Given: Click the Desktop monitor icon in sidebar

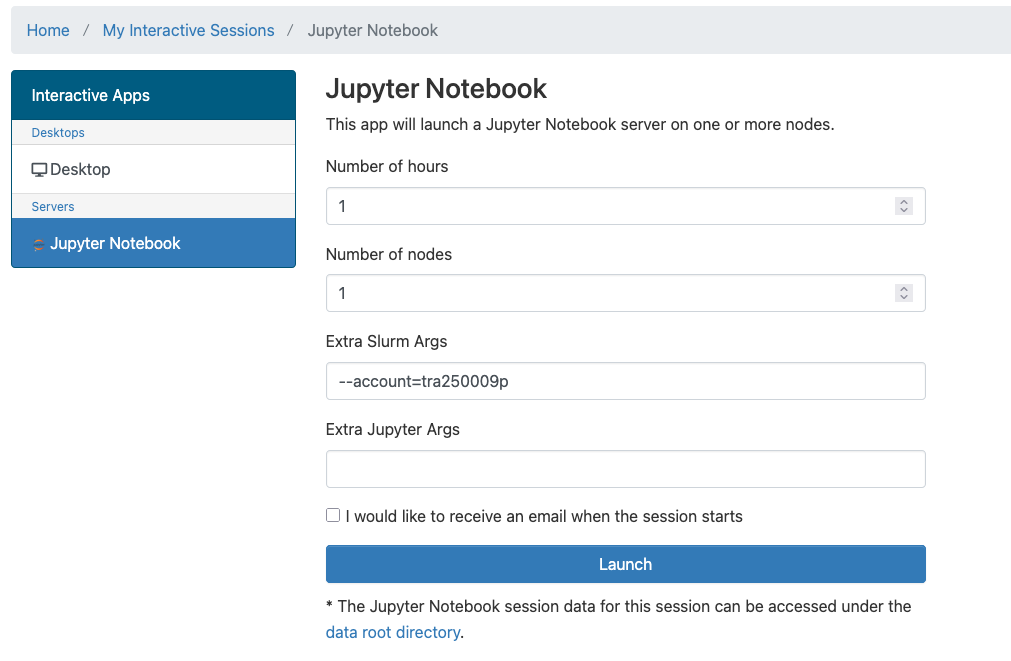Looking at the screenshot, I should tap(40, 170).
